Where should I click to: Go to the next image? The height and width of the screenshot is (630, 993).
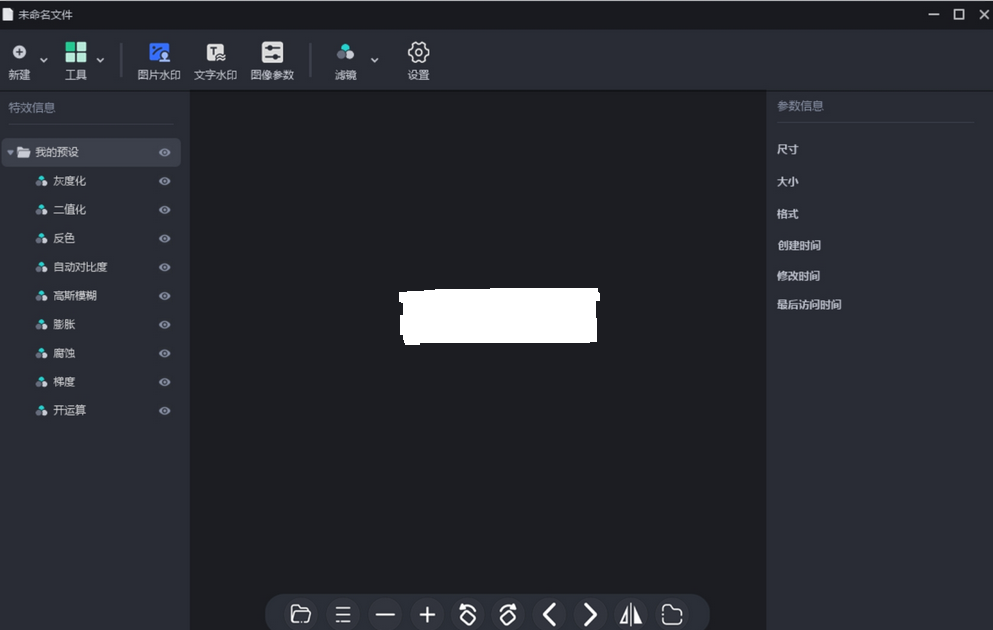coord(590,614)
